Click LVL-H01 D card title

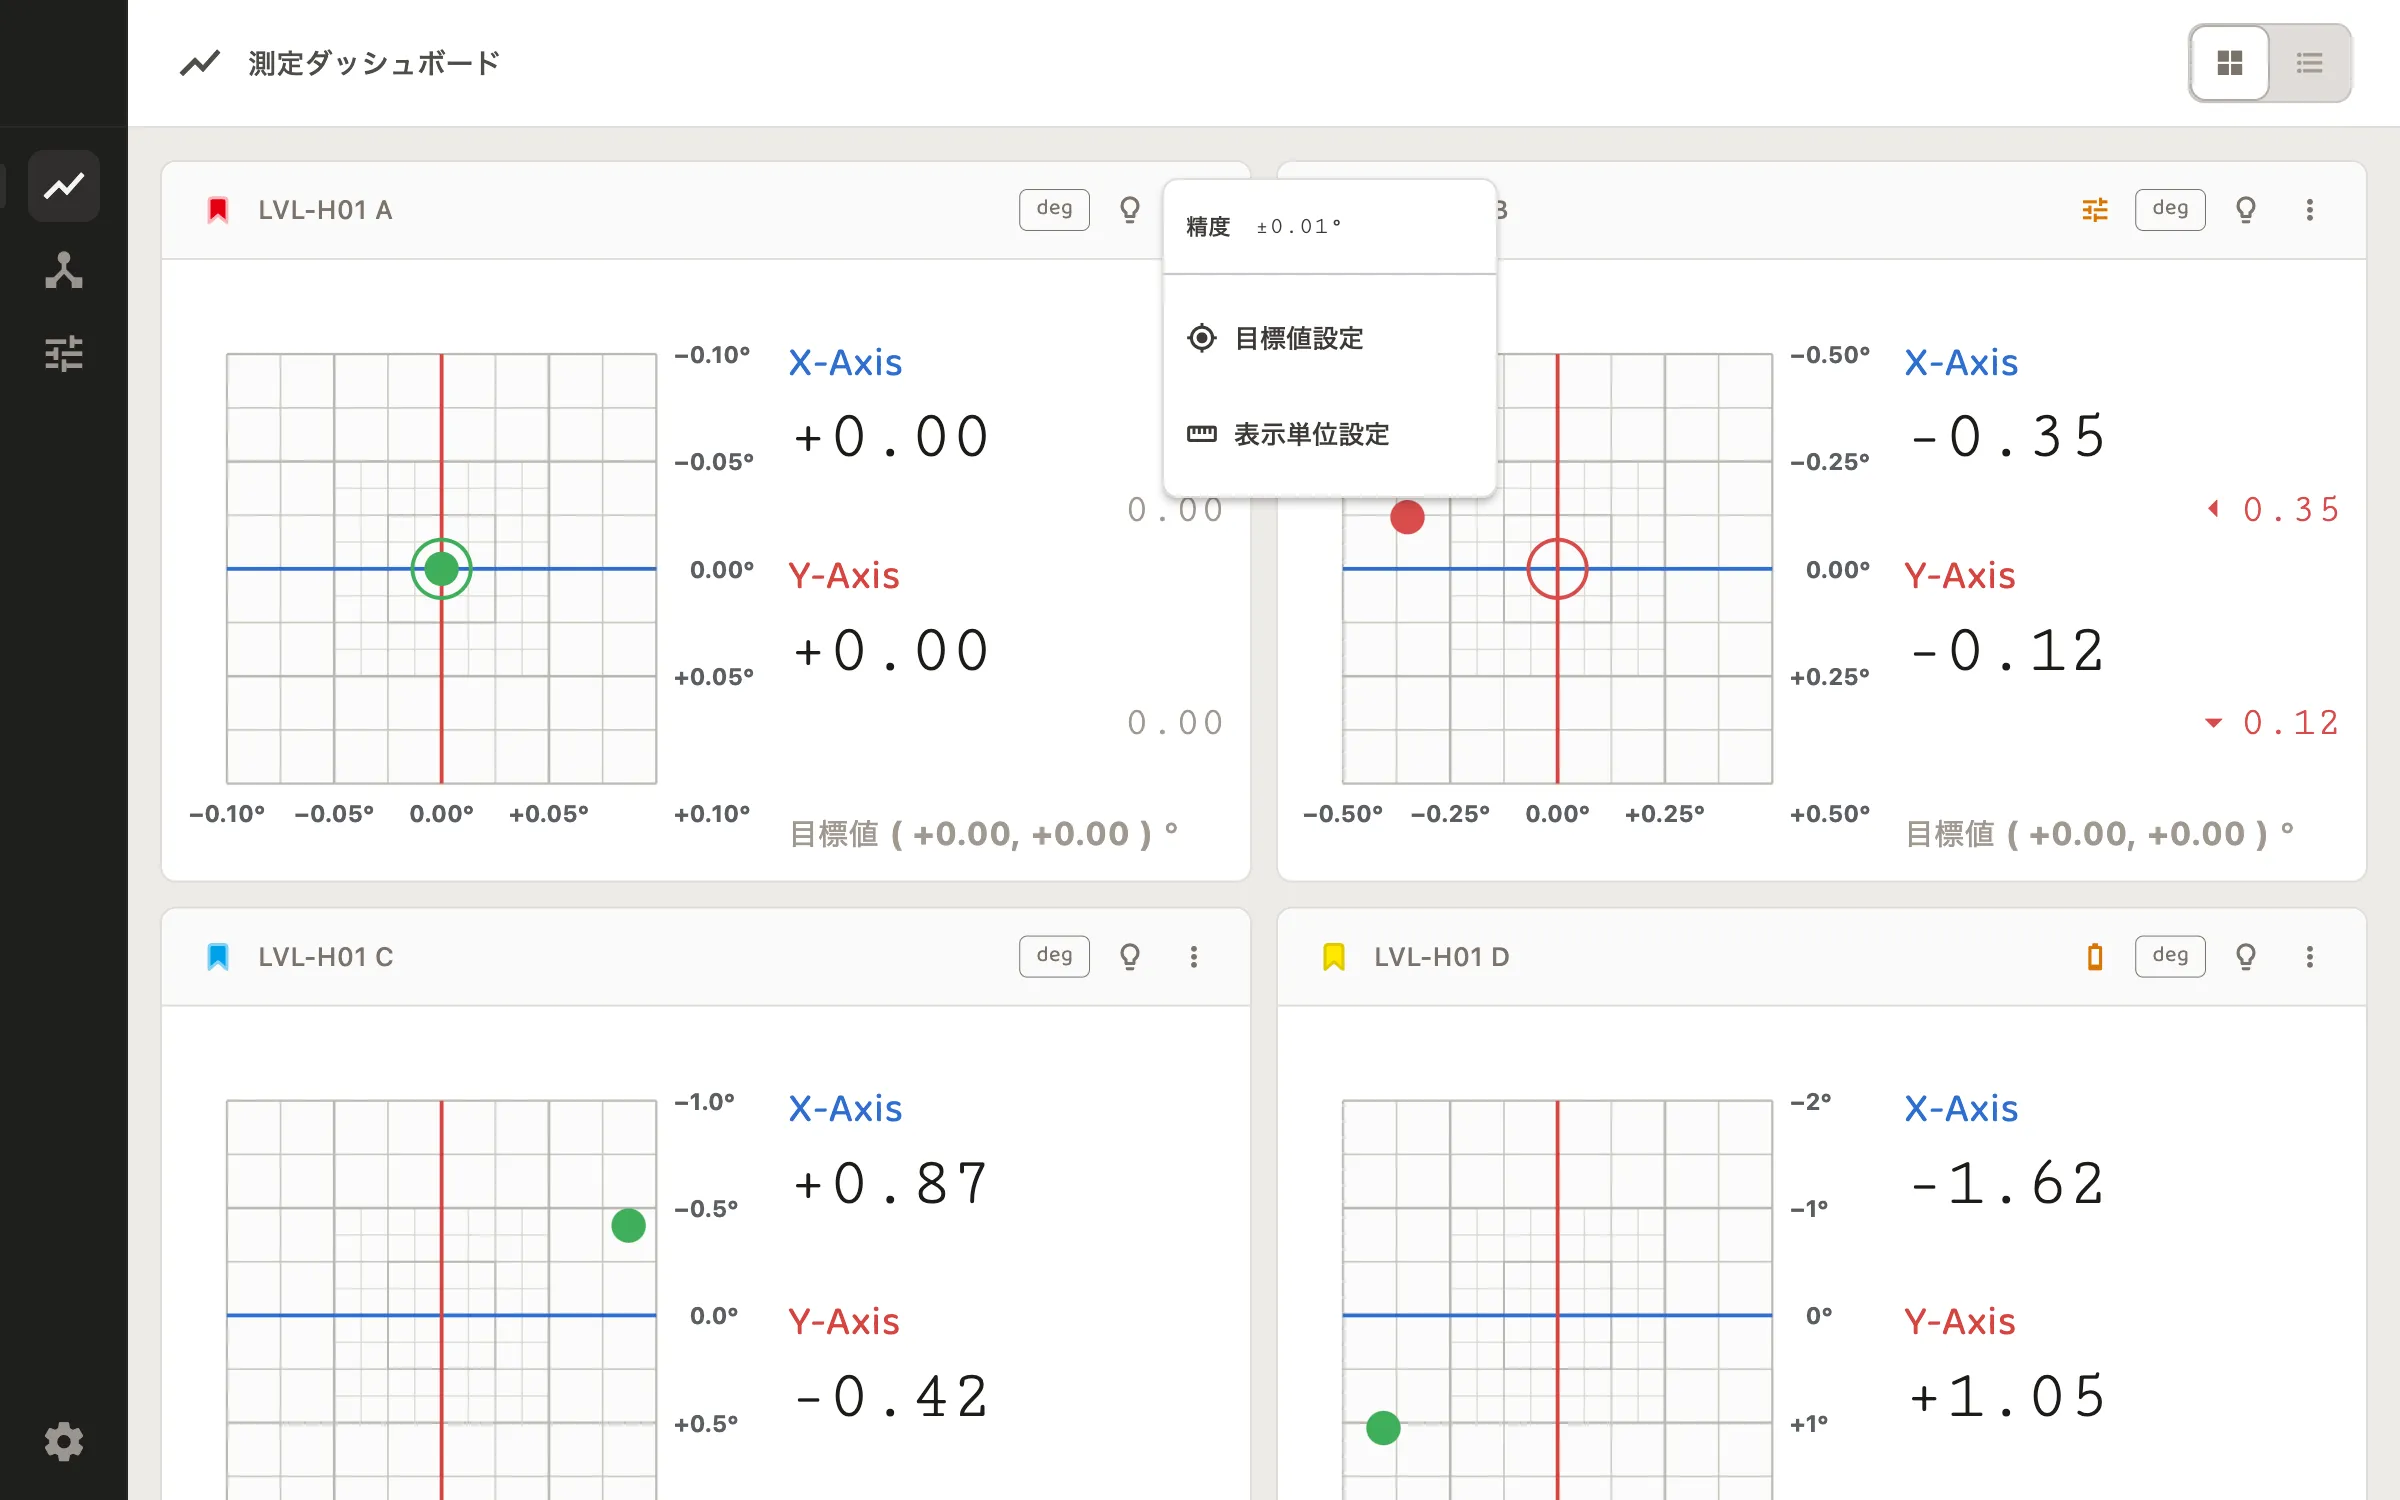coord(1441,957)
